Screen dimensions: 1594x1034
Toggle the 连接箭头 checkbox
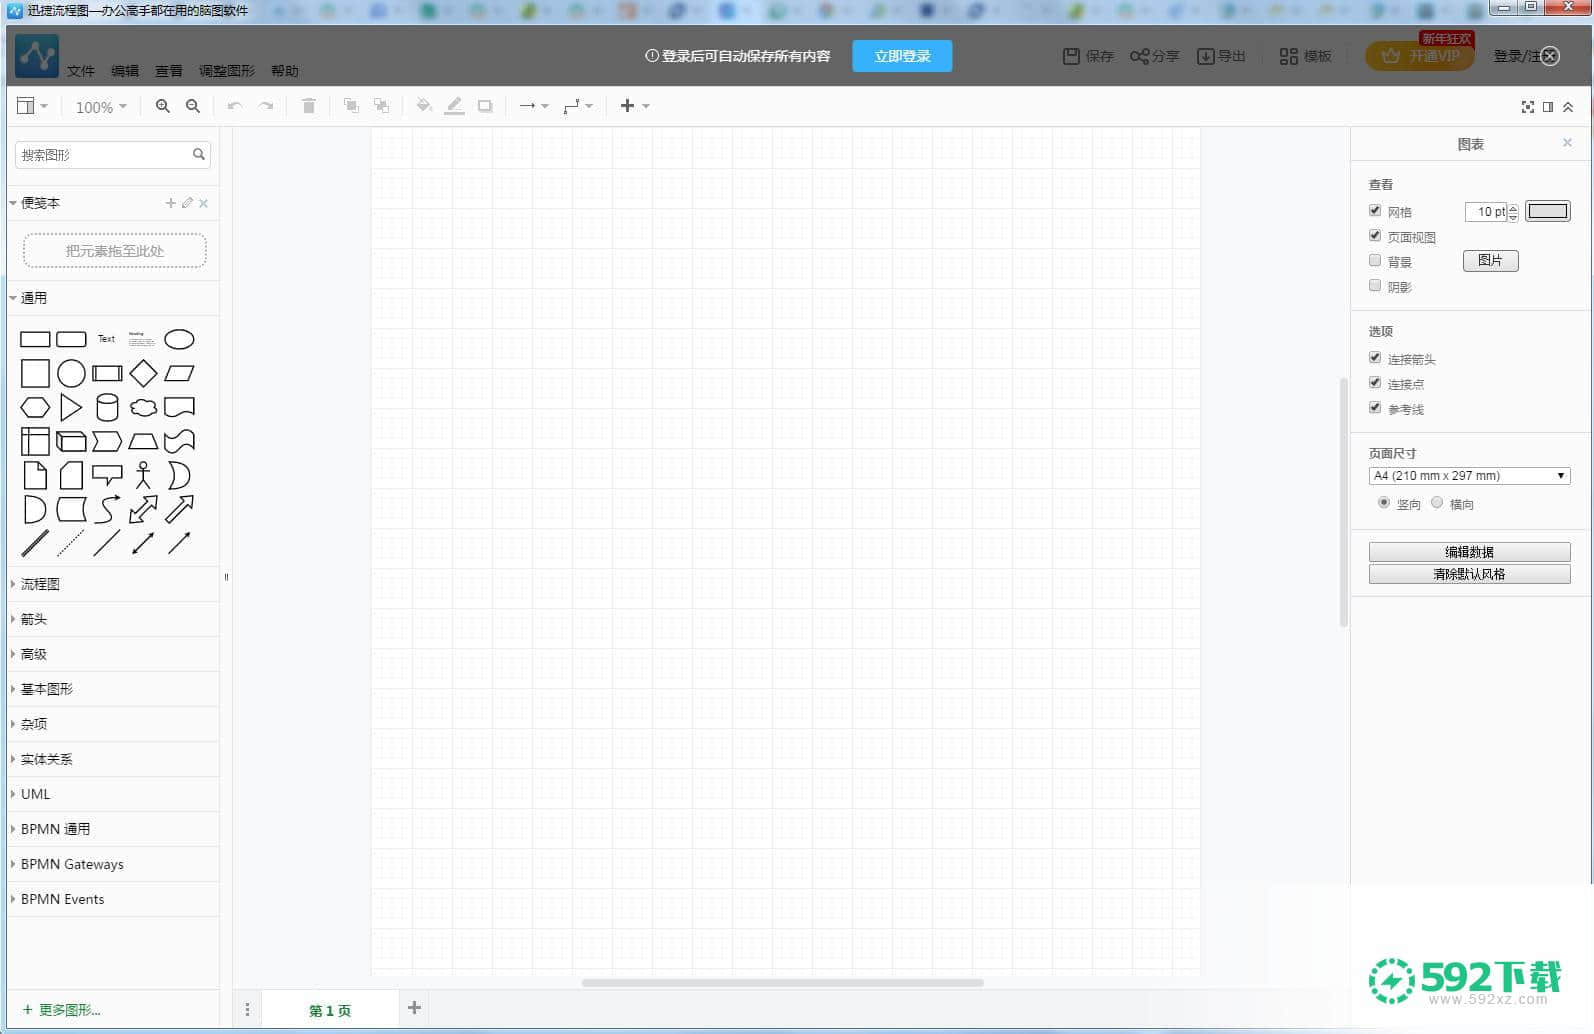1375,357
